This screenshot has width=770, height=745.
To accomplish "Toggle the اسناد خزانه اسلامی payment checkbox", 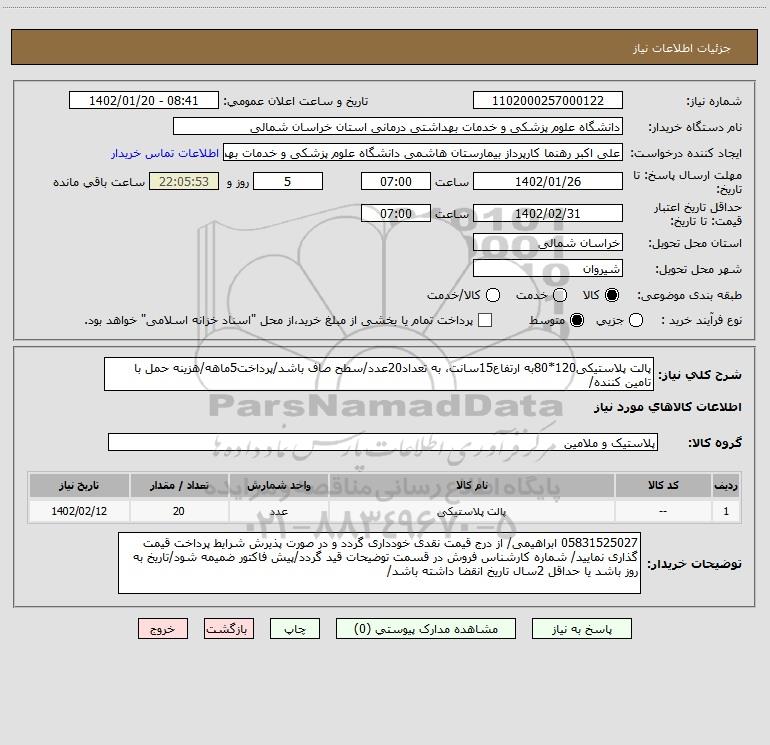I will point(485,320).
